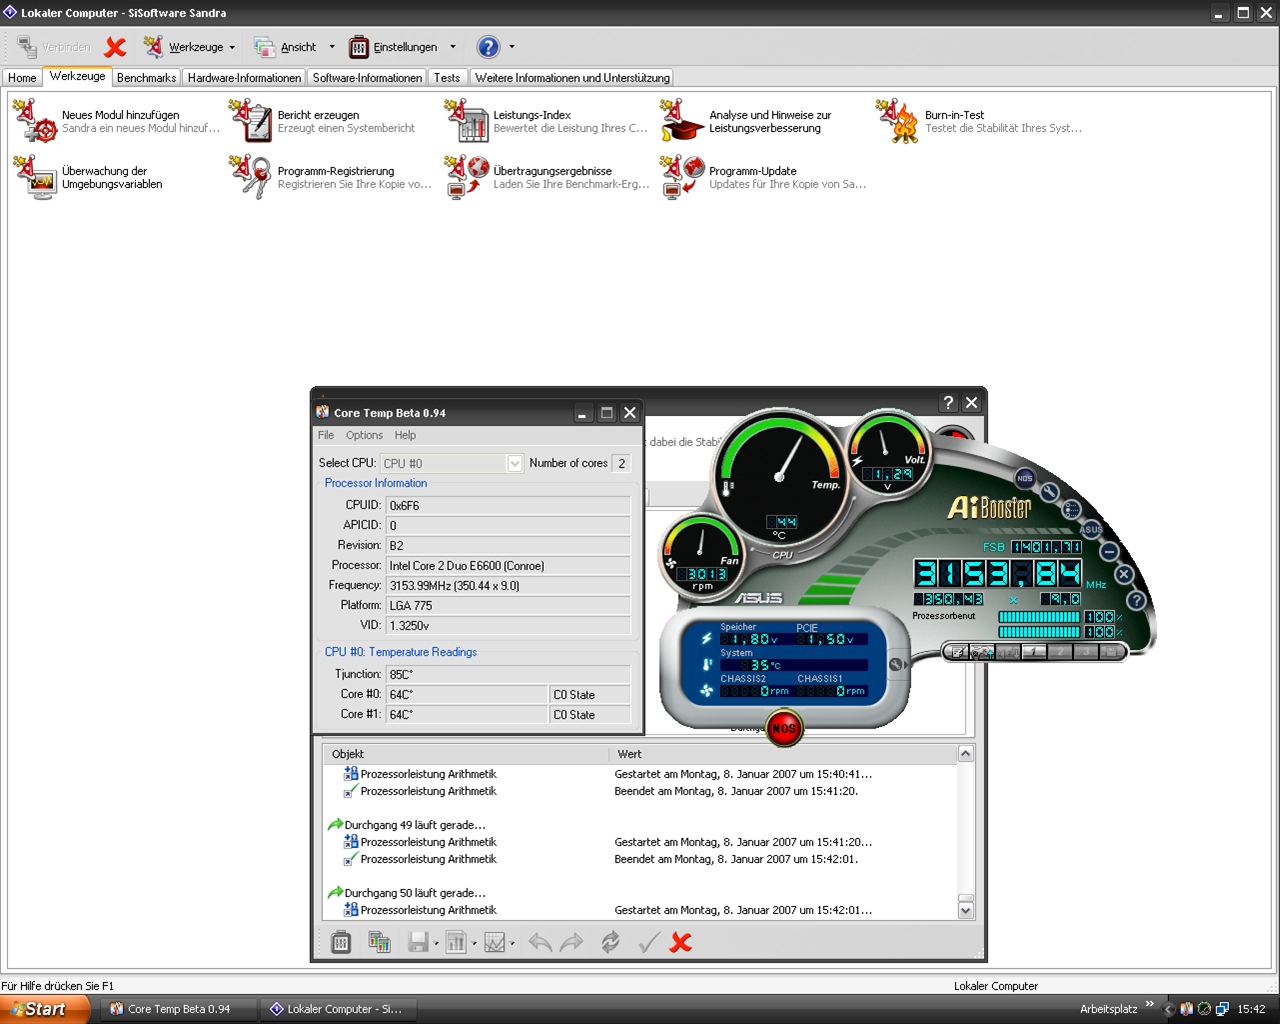Click the Werkzeuge toolbar button
1280x1024 pixels.
(x=185, y=47)
